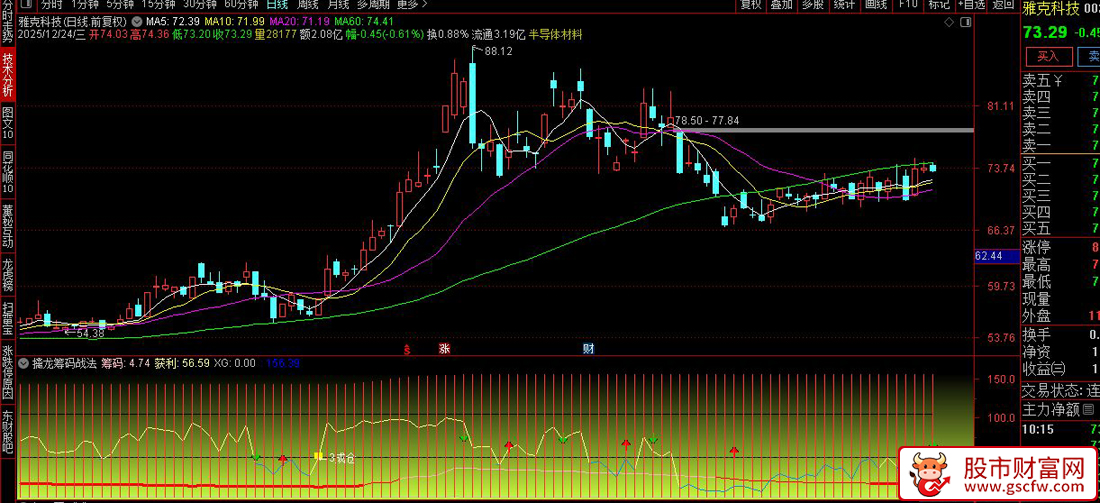
Task: Click the 标记 mark toolbar button
Action: (x=939, y=4)
